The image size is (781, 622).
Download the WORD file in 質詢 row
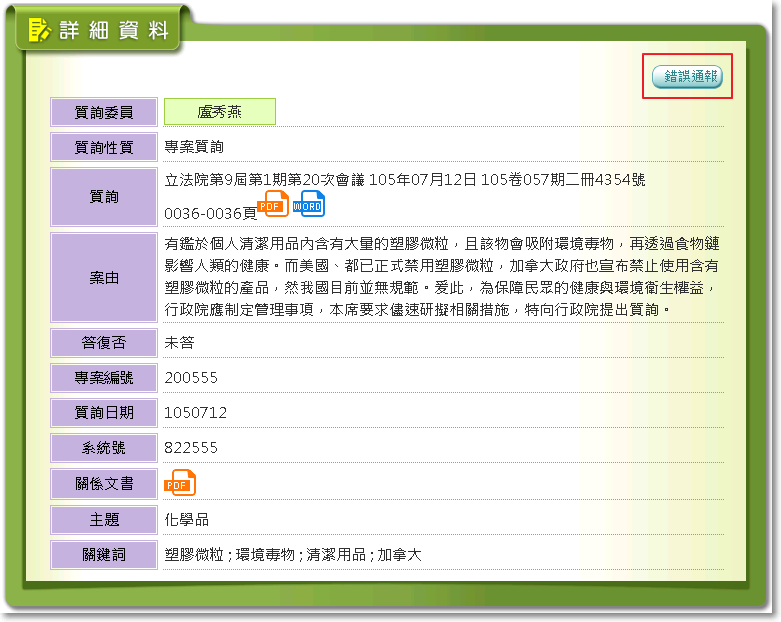coord(308,204)
